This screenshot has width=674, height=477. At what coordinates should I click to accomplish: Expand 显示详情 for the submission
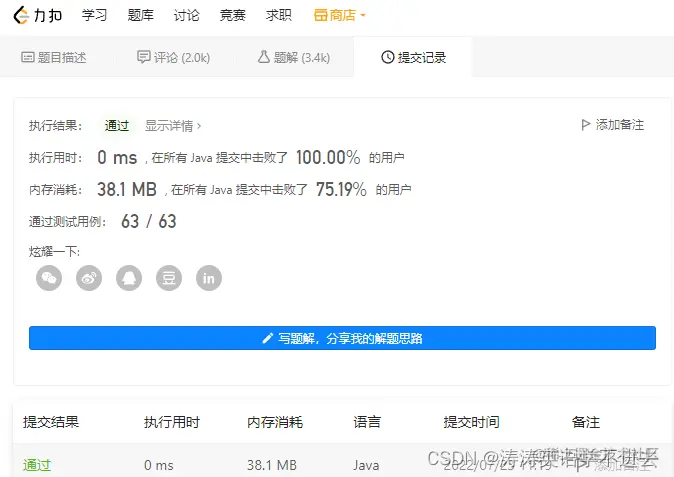click(173, 125)
